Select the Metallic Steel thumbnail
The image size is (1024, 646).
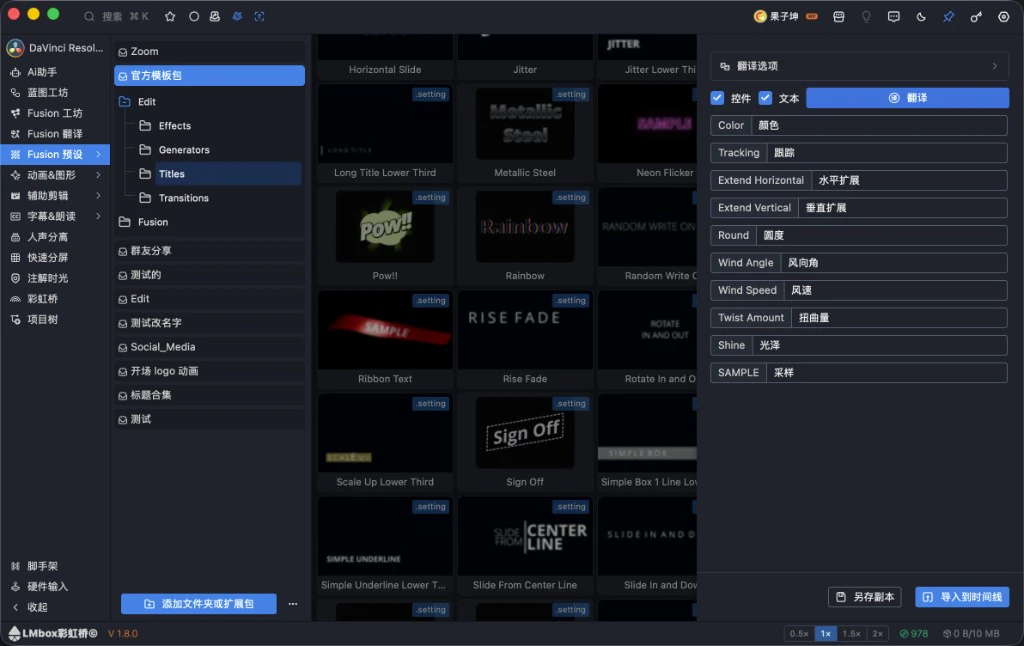(525, 124)
